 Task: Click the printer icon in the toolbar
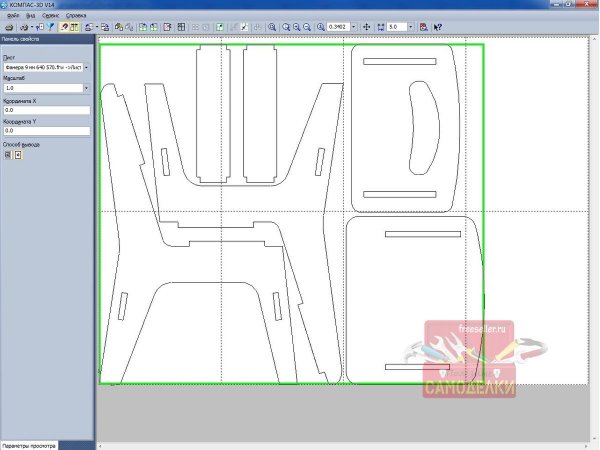9,27
